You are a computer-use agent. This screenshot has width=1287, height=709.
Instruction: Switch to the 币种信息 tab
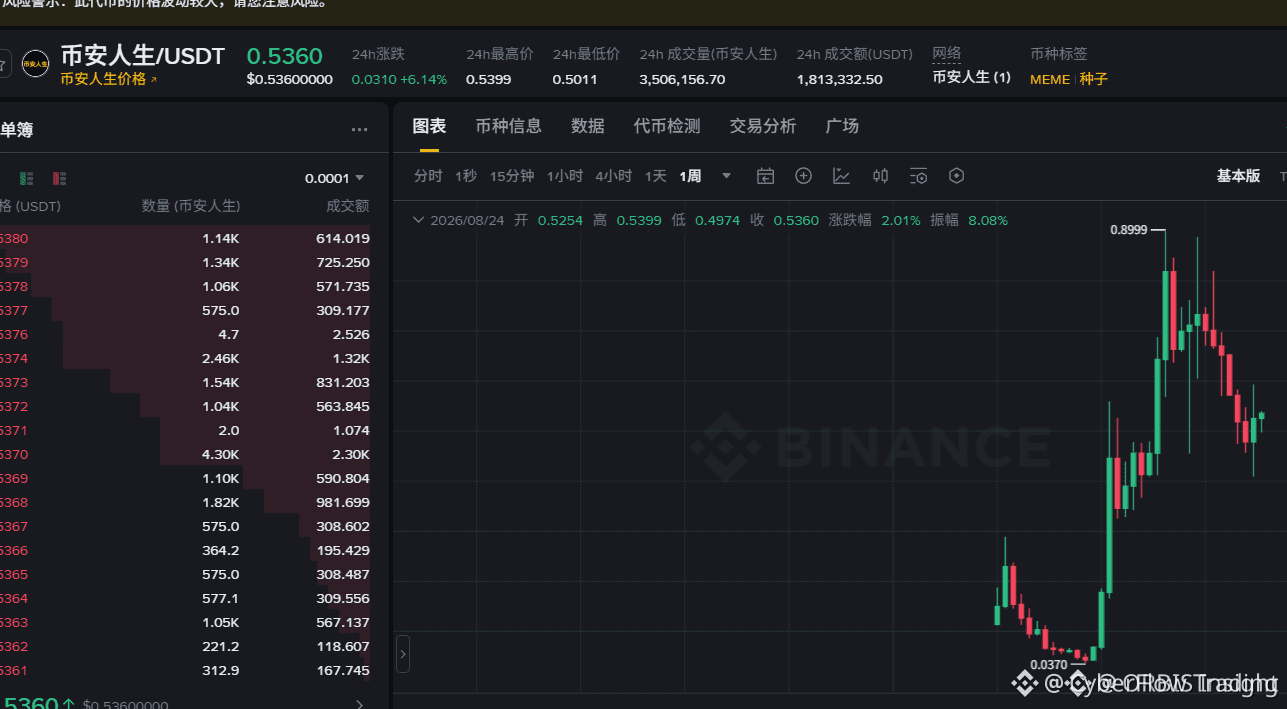click(x=508, y=126)
